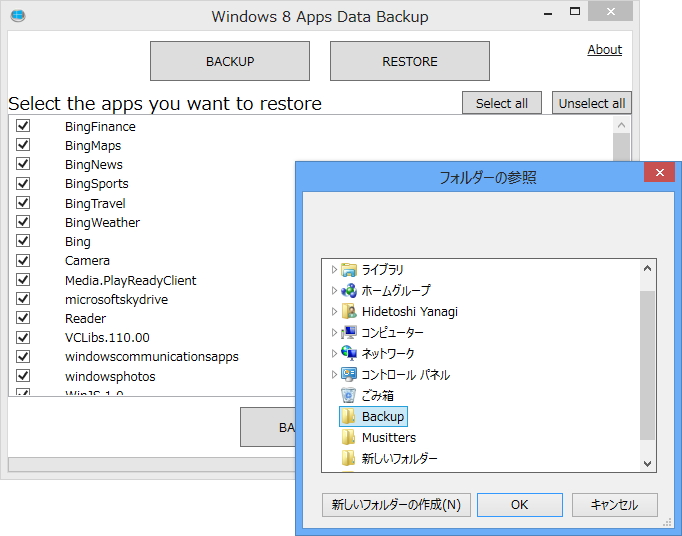Expand the ライブラリ tree node
The width and height of the screenshot is (682, 536).
point(334,270)
